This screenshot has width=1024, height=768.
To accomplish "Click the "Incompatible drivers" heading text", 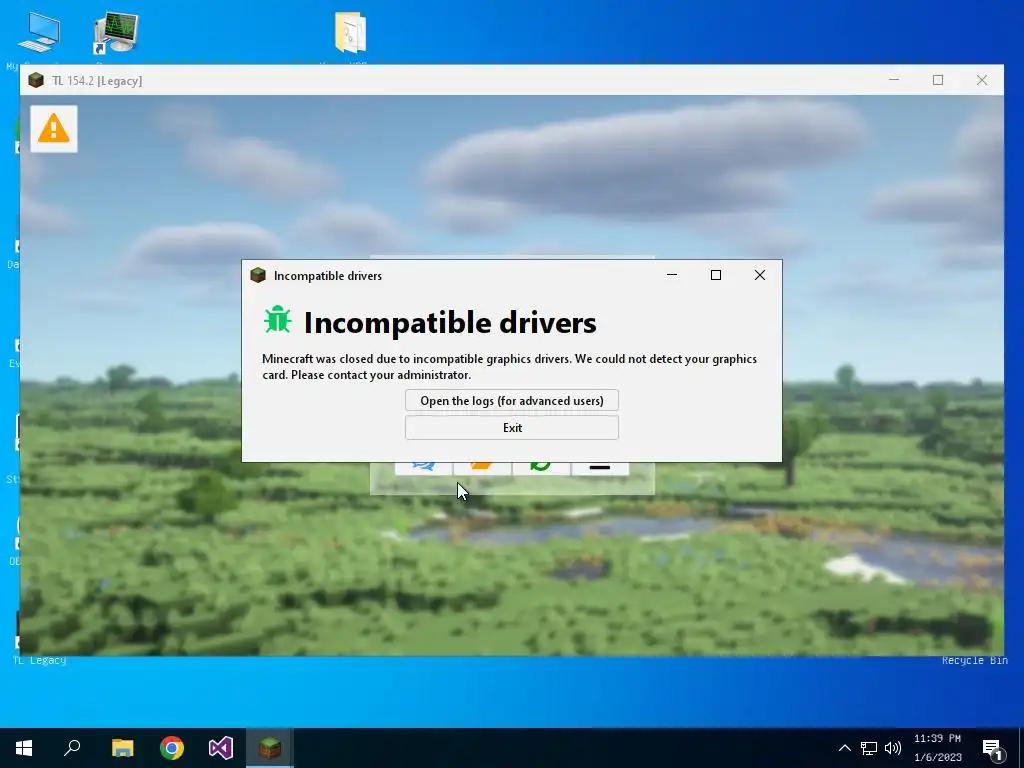I will click(x=450, y=323).
